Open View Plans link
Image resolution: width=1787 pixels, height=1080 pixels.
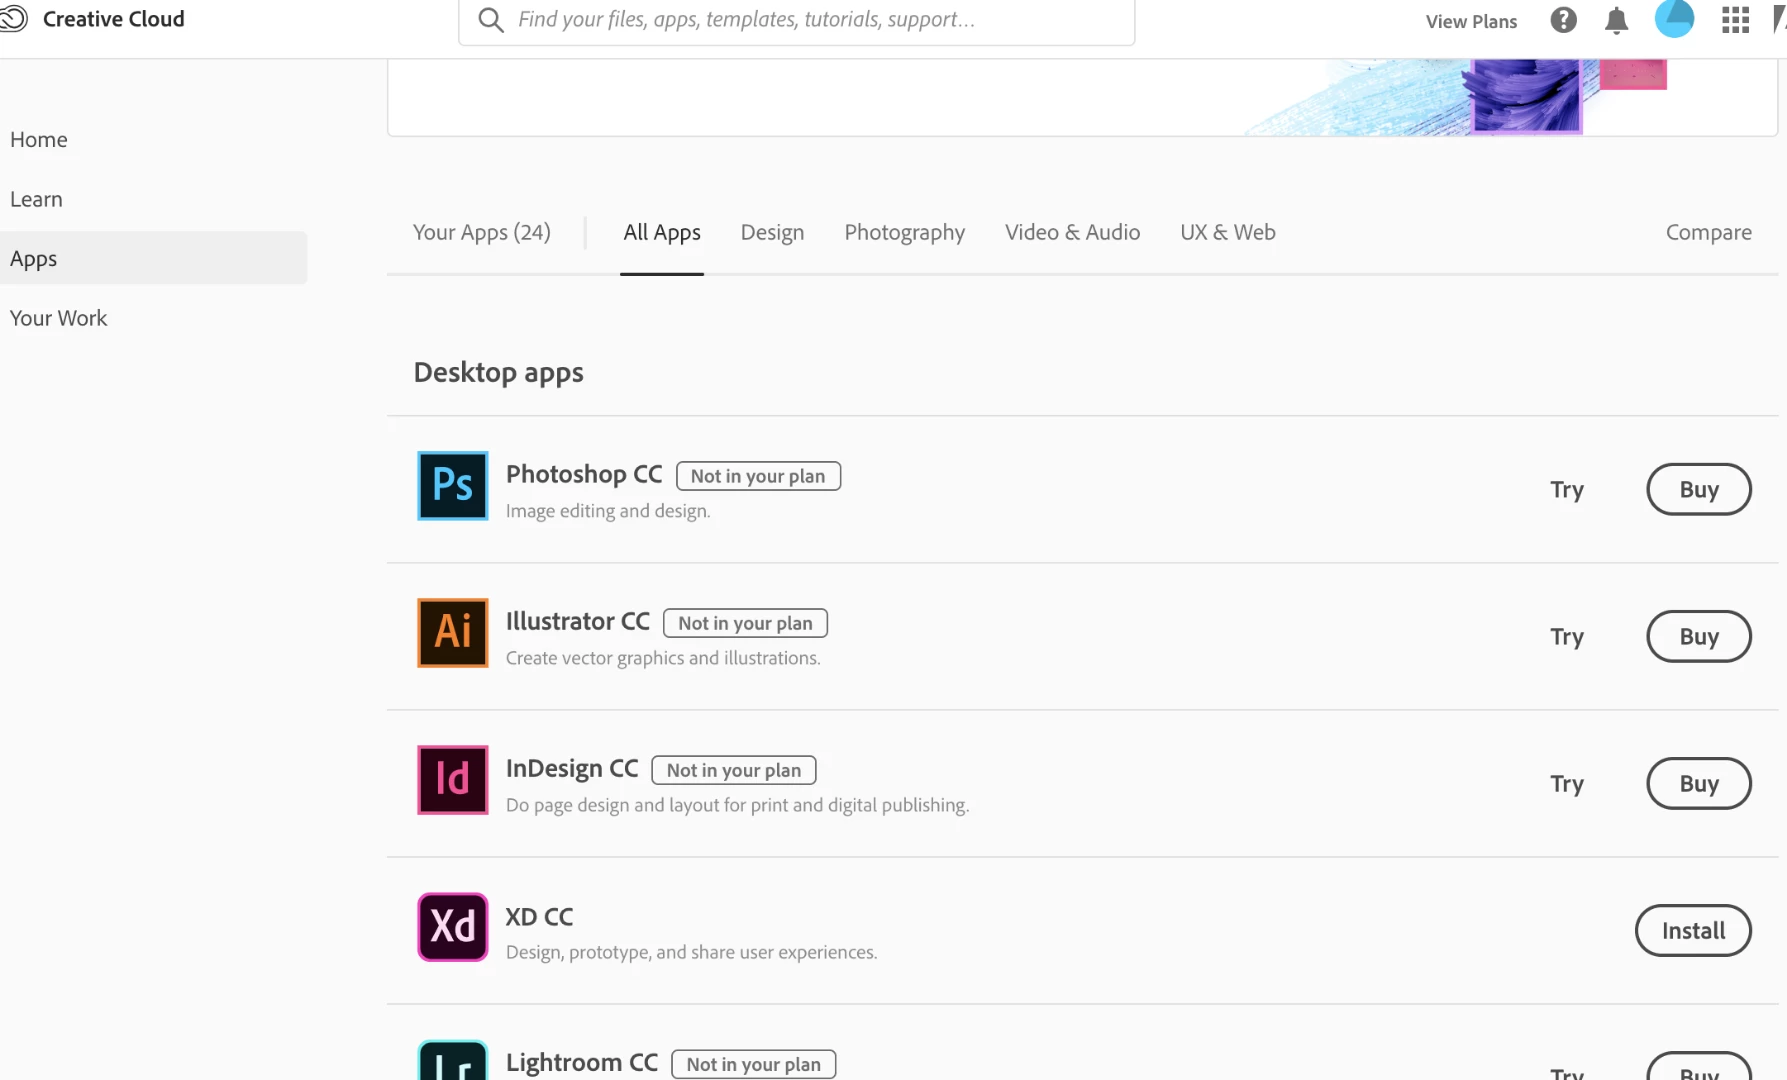[x=1471, y=21]
